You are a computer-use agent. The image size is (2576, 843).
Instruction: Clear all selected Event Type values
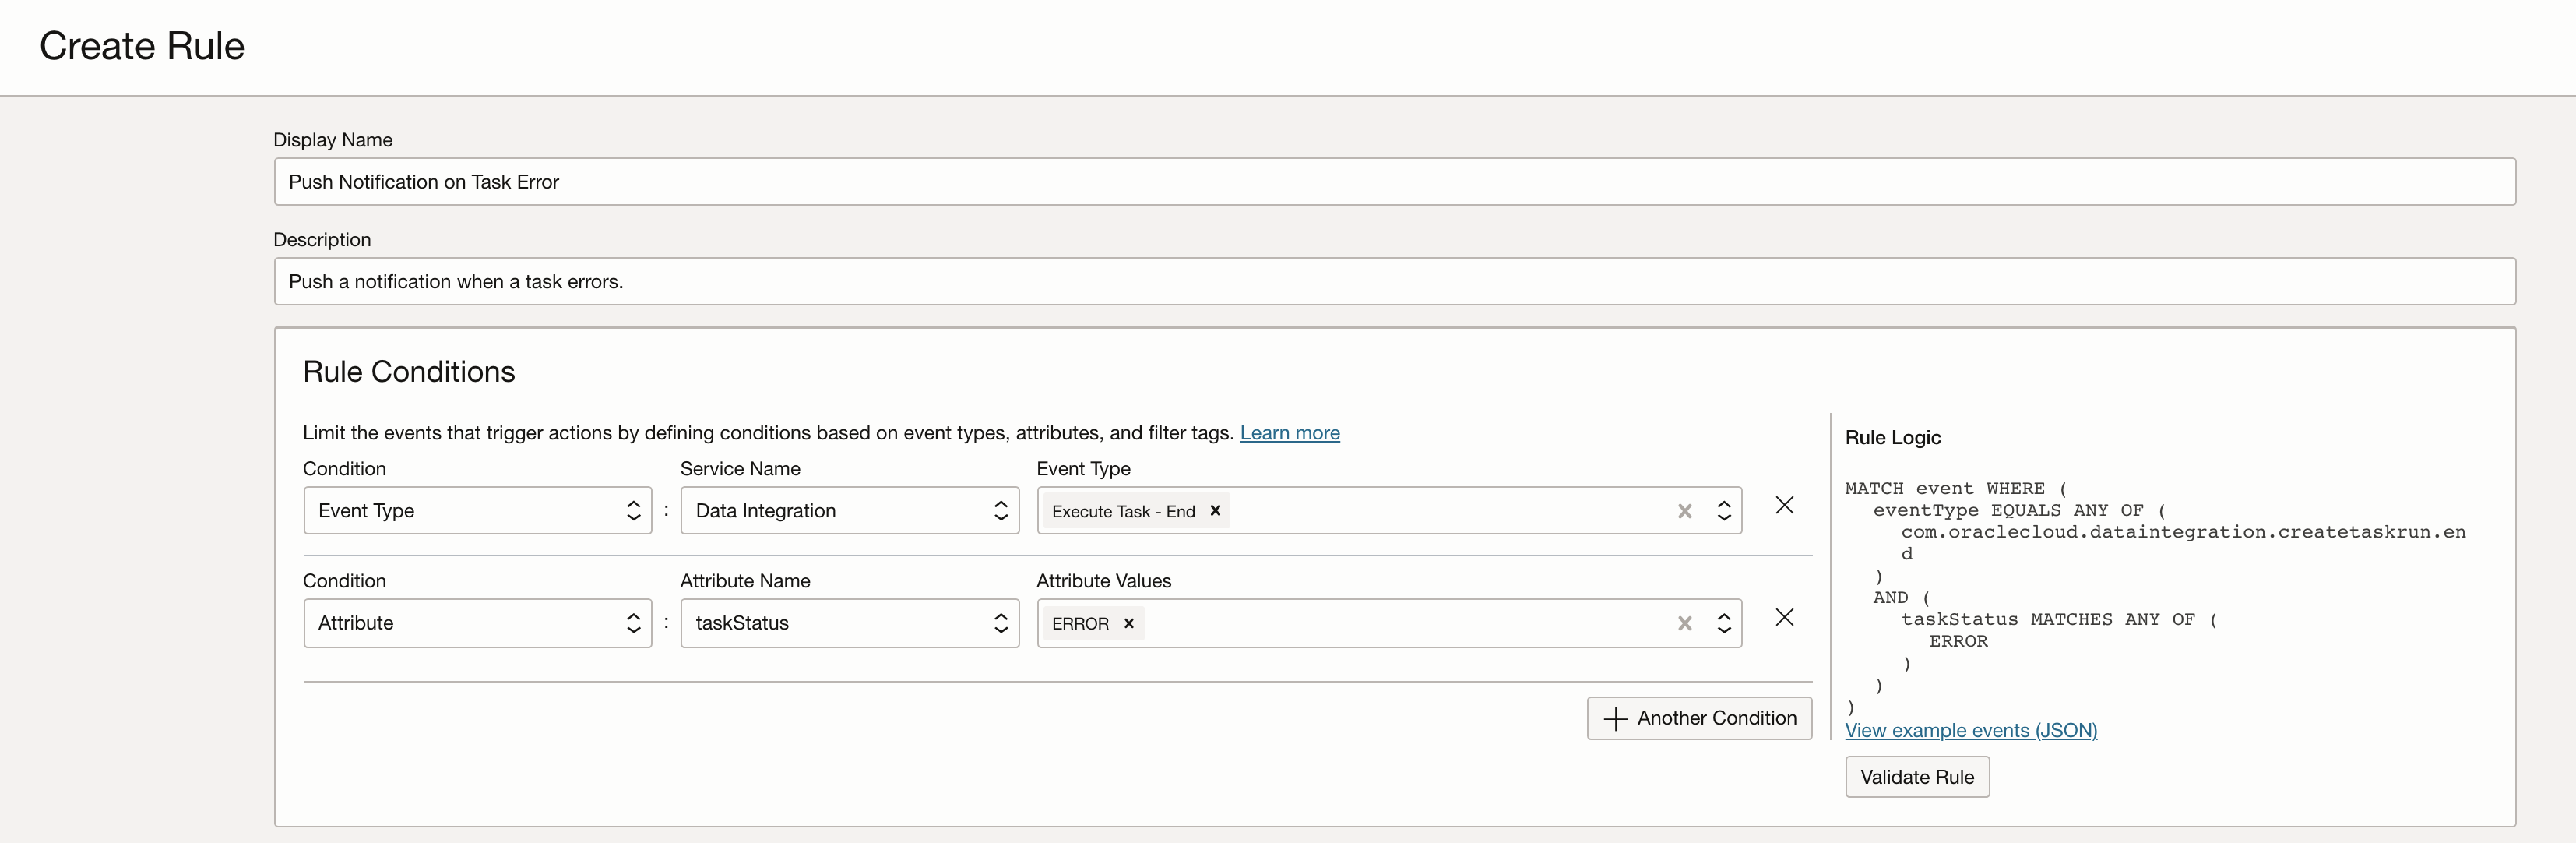[1684, 511]
